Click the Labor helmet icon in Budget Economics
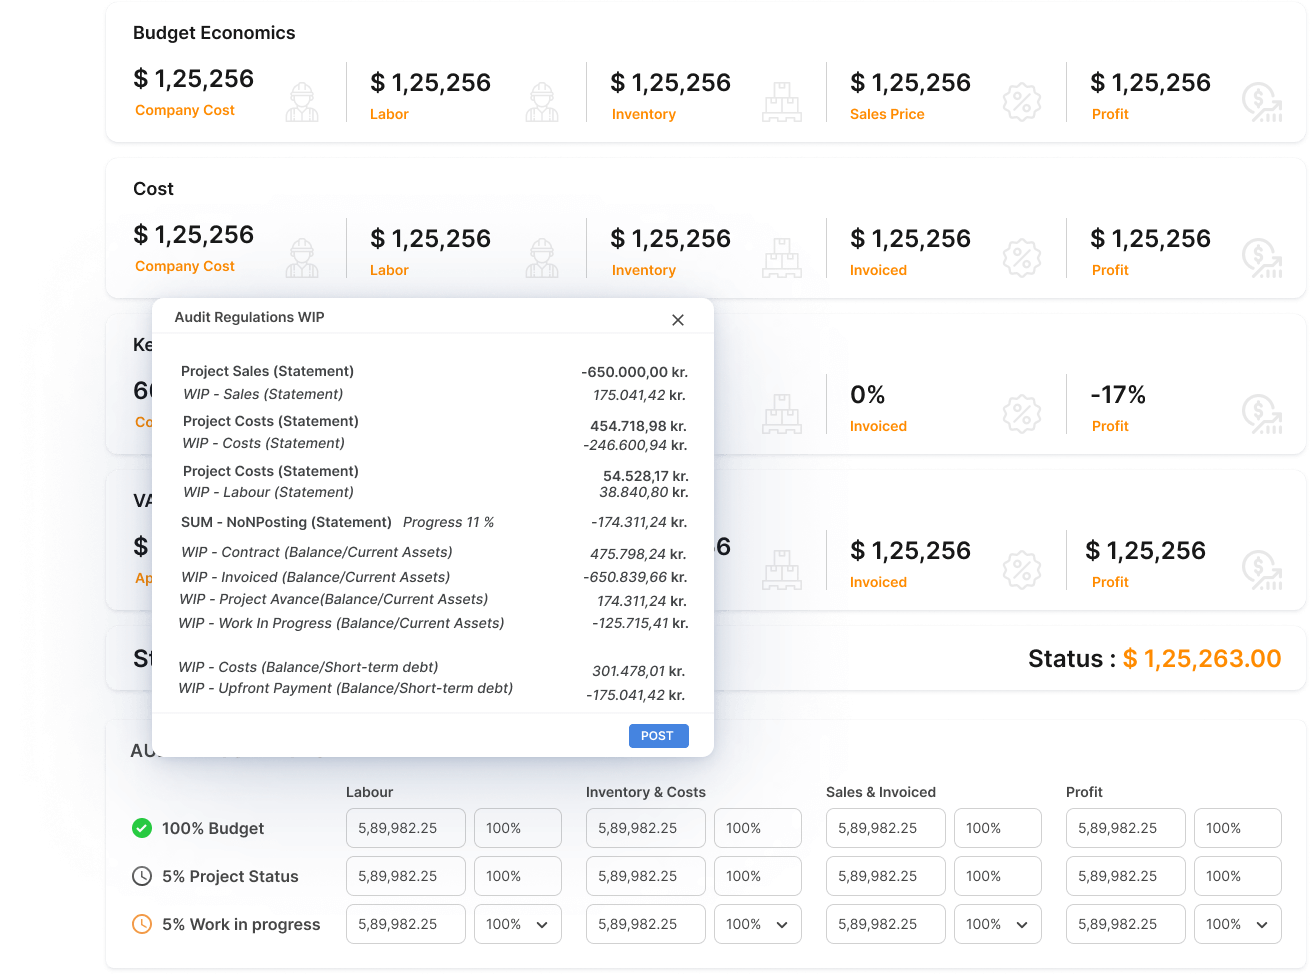 [542, 102]
